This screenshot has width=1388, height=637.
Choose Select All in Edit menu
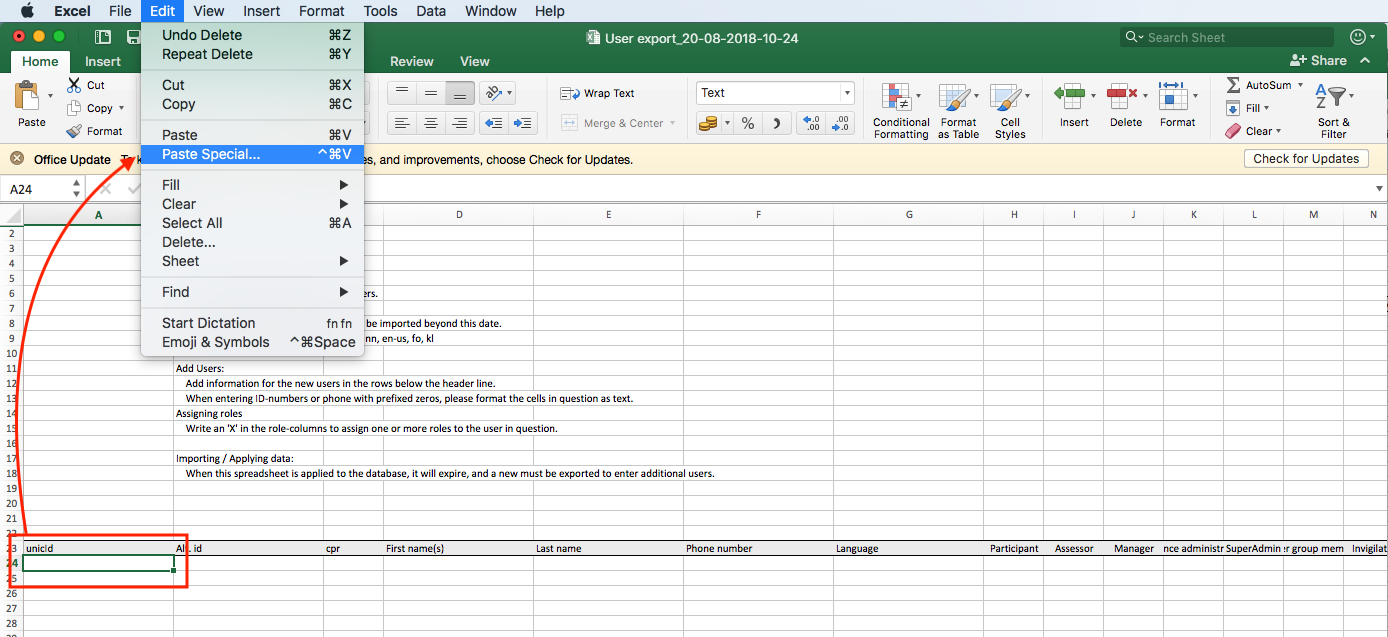click(253, 223)
